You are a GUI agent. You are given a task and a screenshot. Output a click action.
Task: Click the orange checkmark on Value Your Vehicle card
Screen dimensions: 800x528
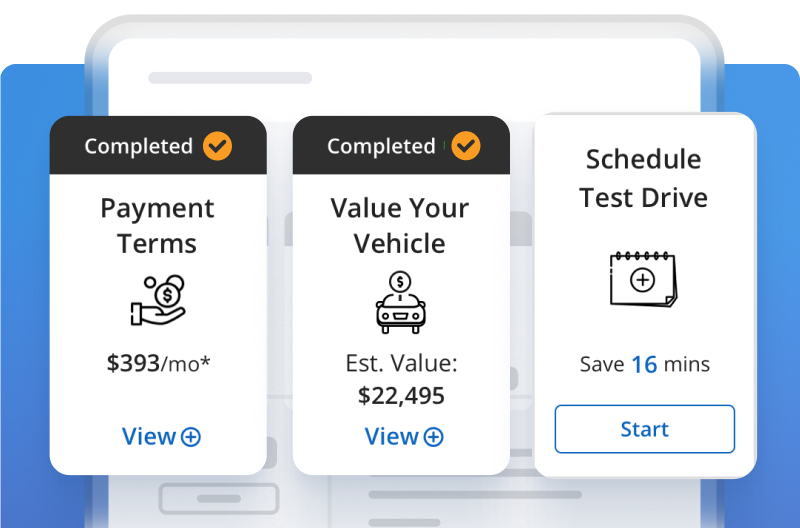click(466, 146)
